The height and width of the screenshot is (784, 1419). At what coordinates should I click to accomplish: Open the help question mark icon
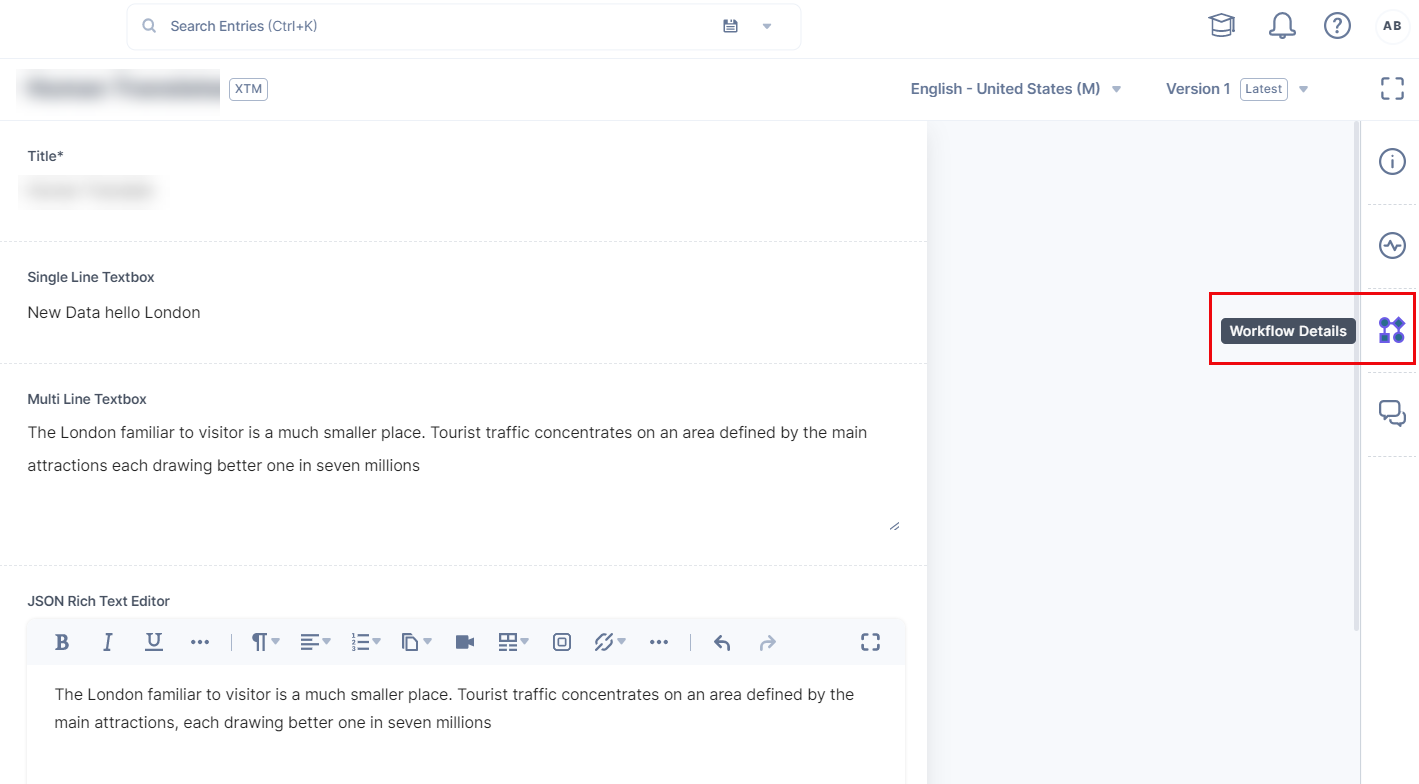click(x=1337, y=26)
